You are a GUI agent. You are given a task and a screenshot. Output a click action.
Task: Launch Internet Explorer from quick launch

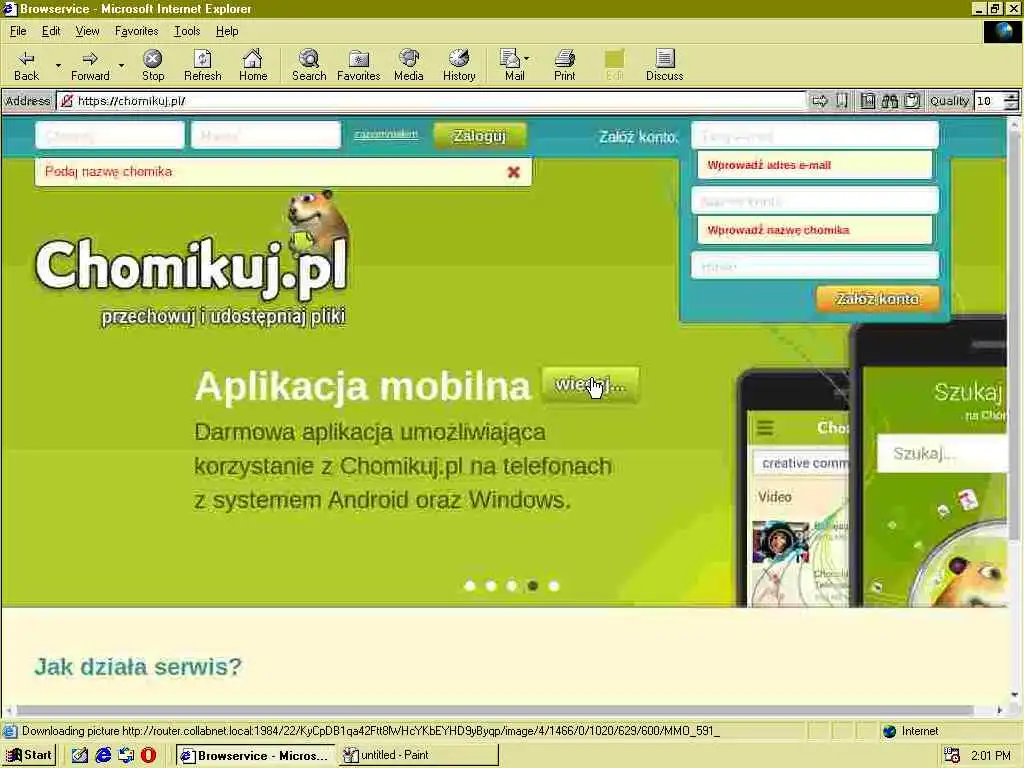pos(103,756)
